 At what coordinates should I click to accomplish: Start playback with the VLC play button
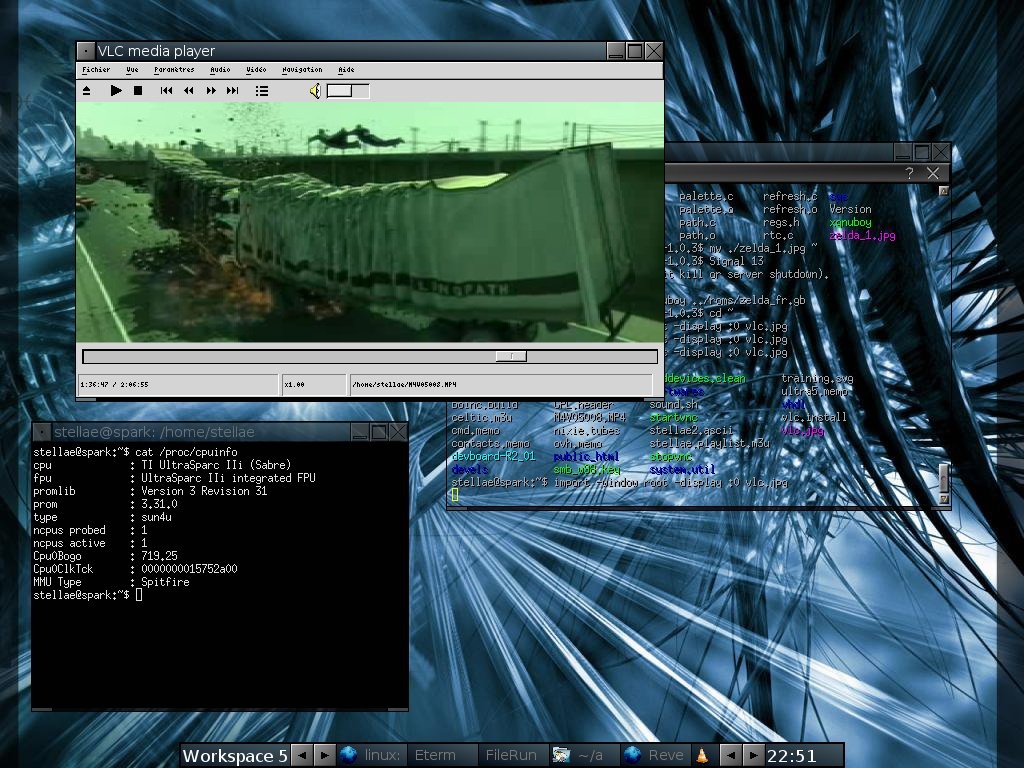click(x=116, y=91)
